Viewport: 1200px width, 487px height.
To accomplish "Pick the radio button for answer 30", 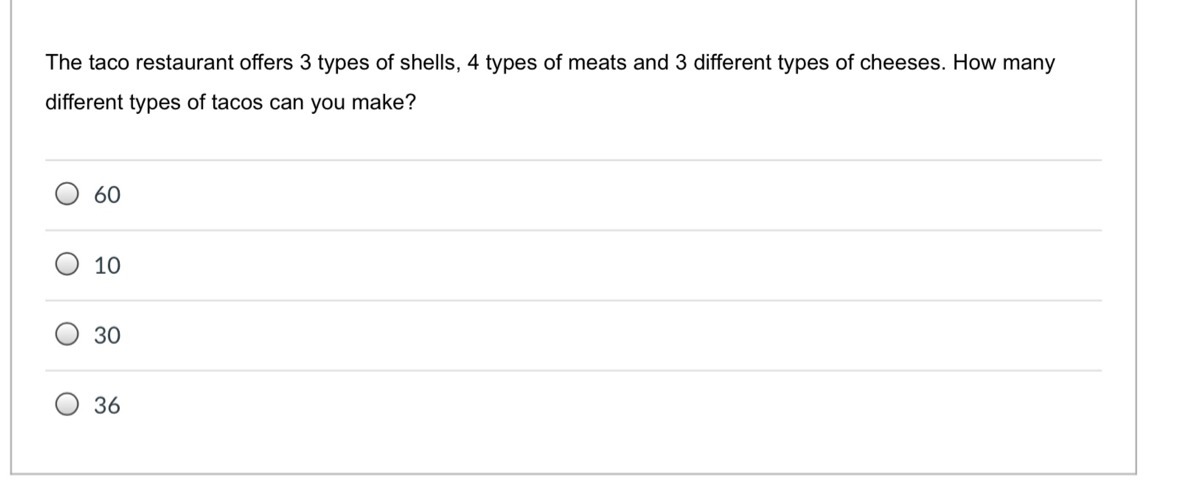I will pos(67,335).
